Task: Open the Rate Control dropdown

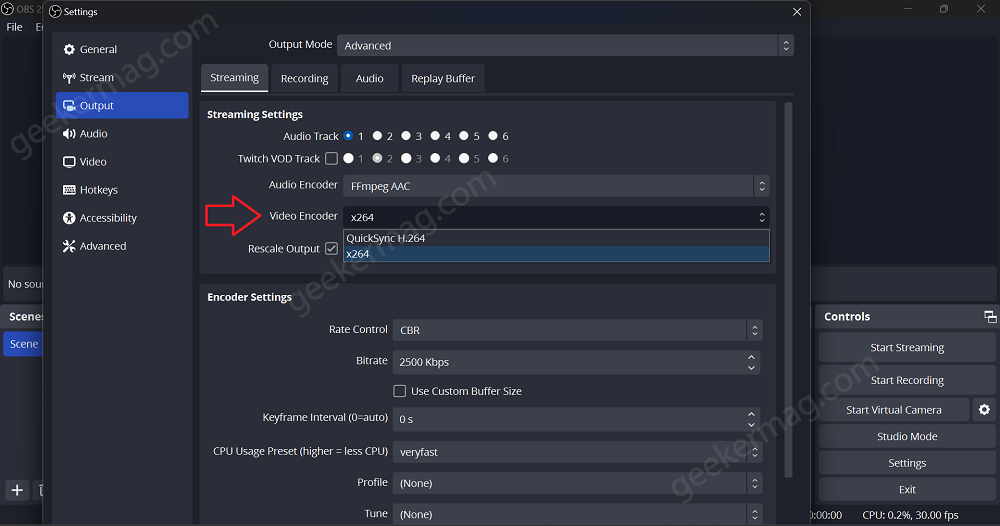Action: 577,330
